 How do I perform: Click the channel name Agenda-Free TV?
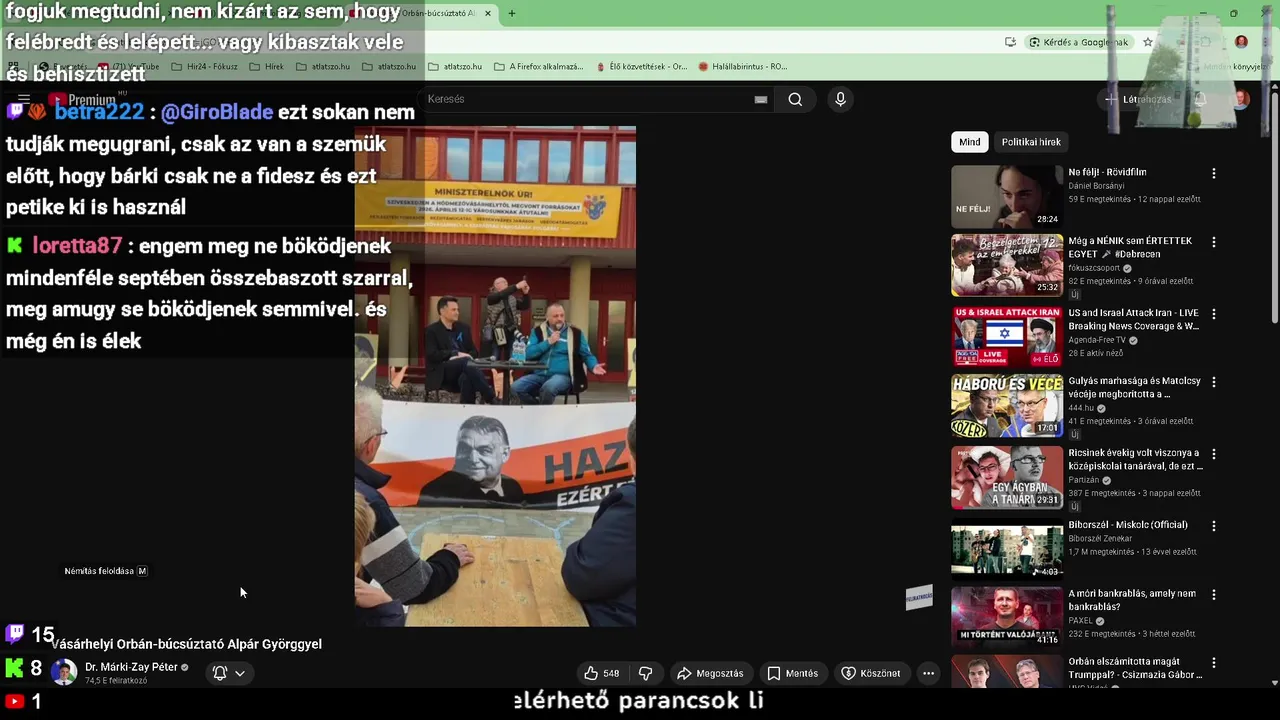click(x=1098, y=340)
